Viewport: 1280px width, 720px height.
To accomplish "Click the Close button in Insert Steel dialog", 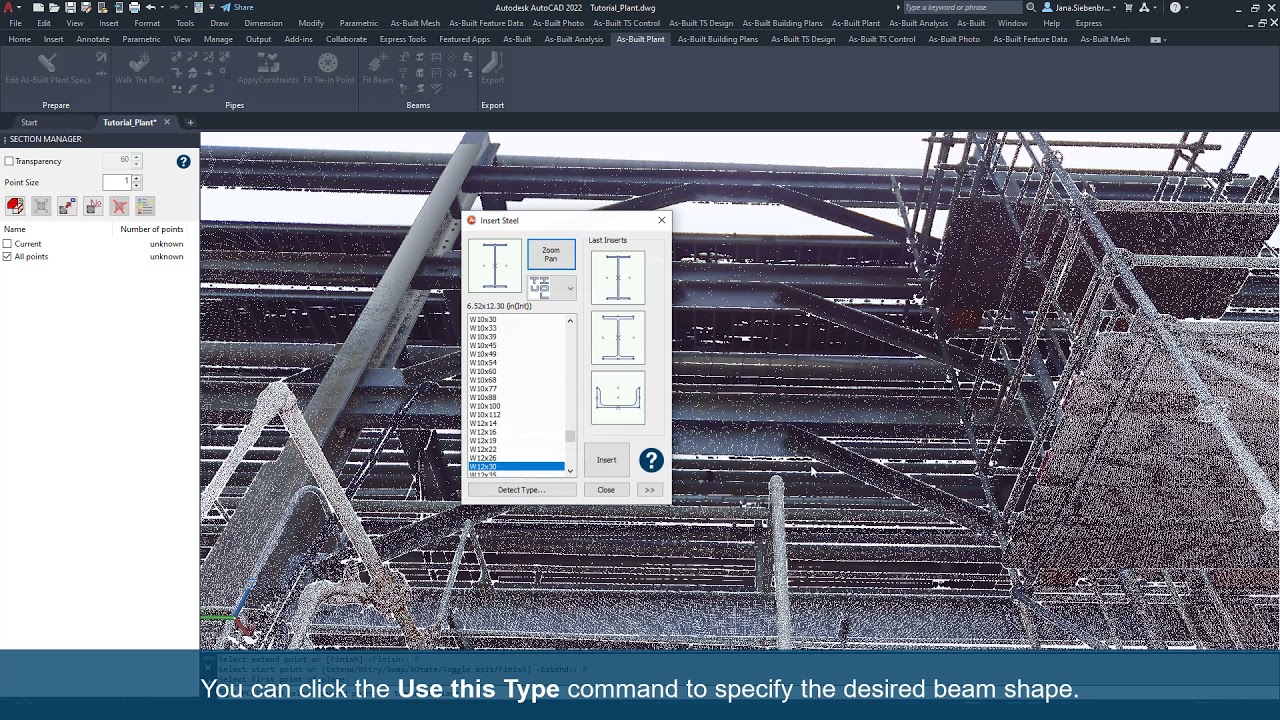I will (606, 490).
